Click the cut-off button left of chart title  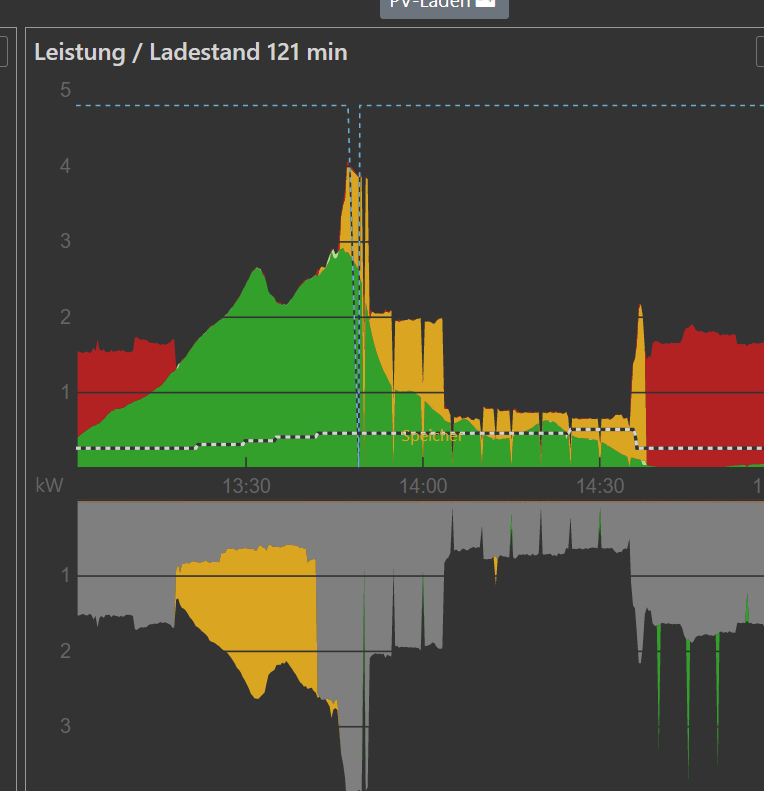[x=4, y=52]
